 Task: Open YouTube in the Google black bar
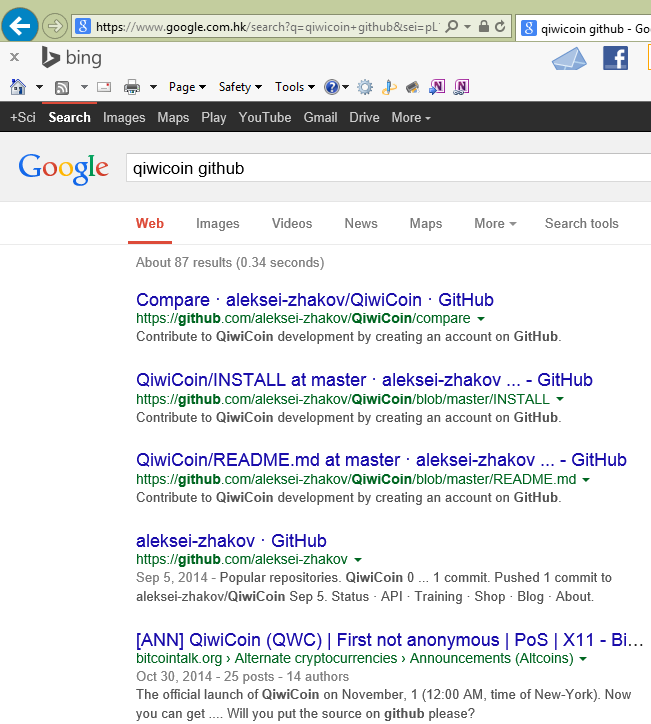pyautogui.click(x=265, y=117)
